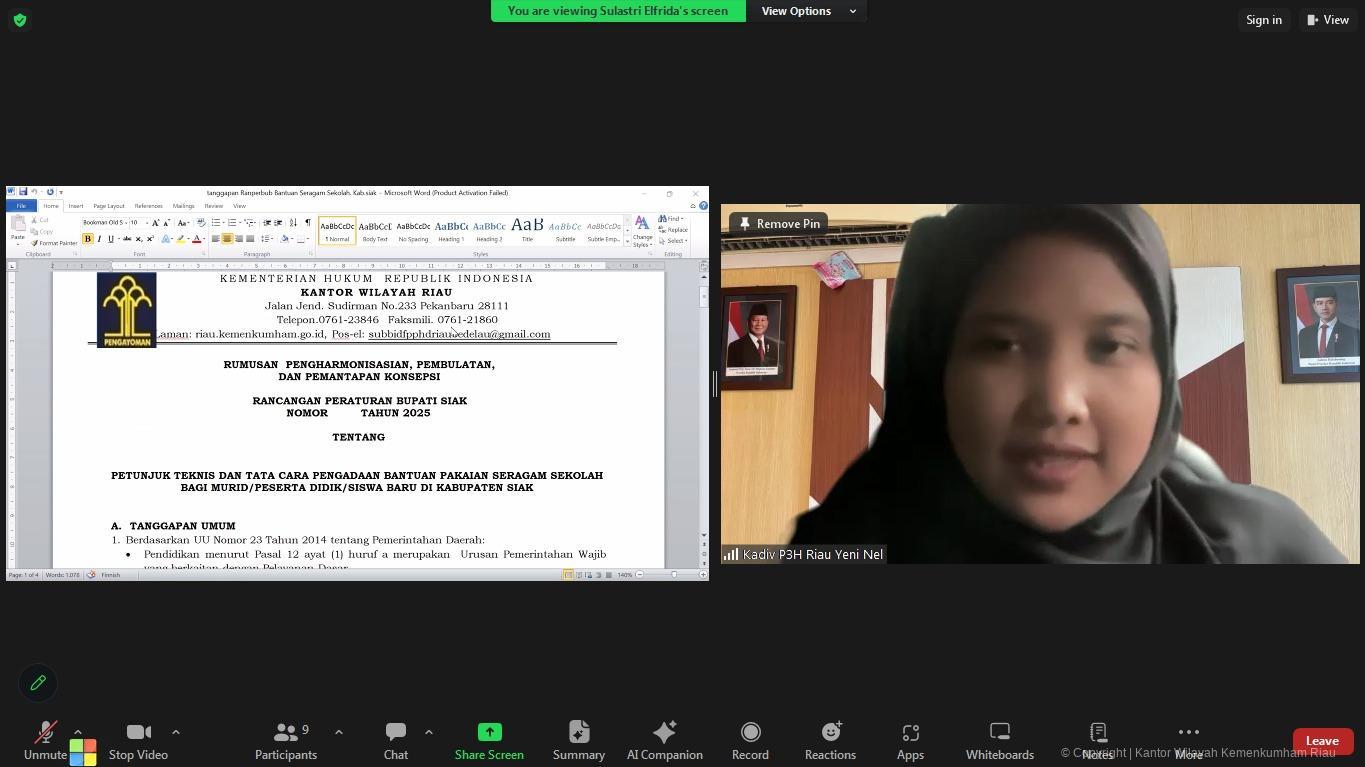Click the green encryption shield icon
The height and width of the screenshot is (767, 1365).
(x=20, y=20)
